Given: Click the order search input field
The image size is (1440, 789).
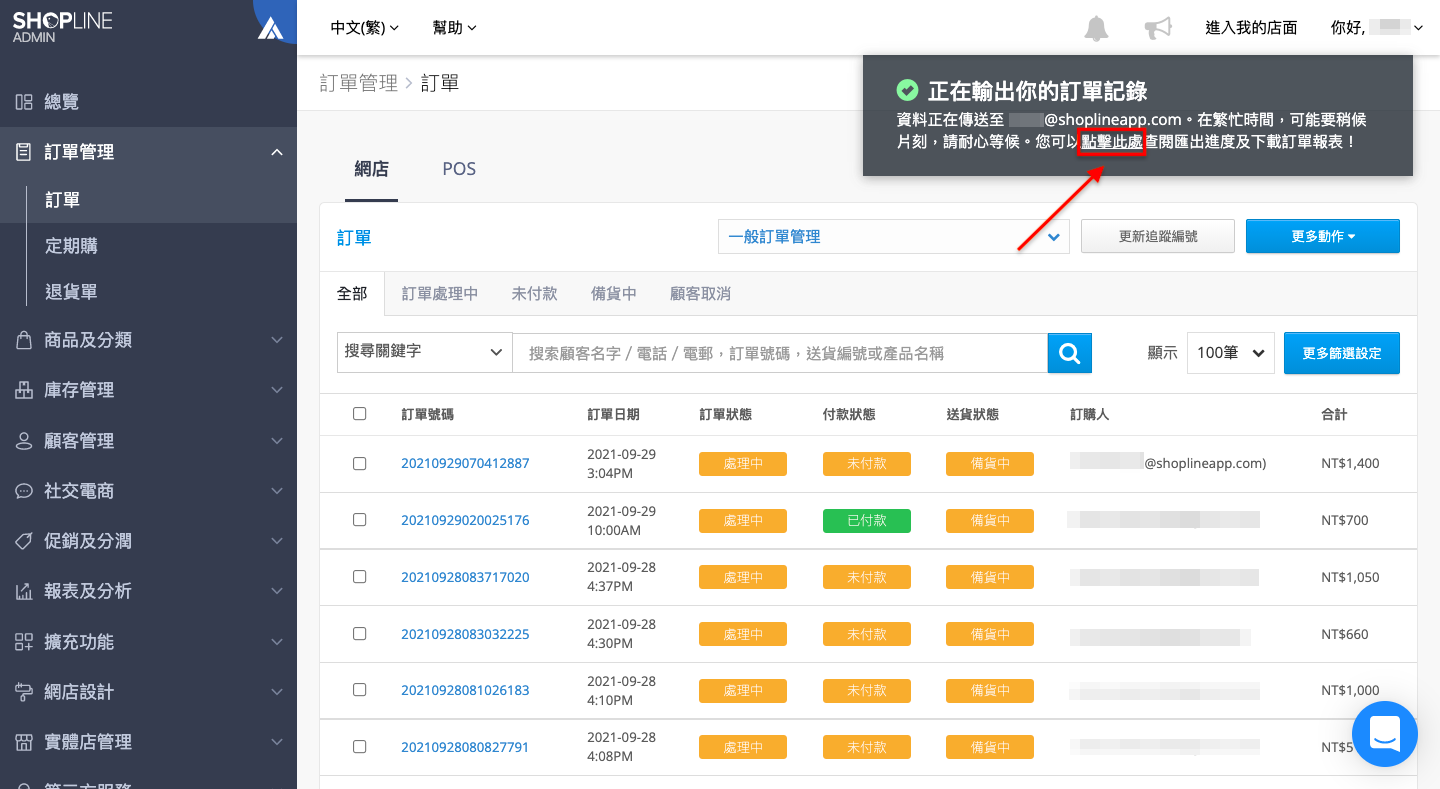Looking at the screenshot, I should (780, 353).
